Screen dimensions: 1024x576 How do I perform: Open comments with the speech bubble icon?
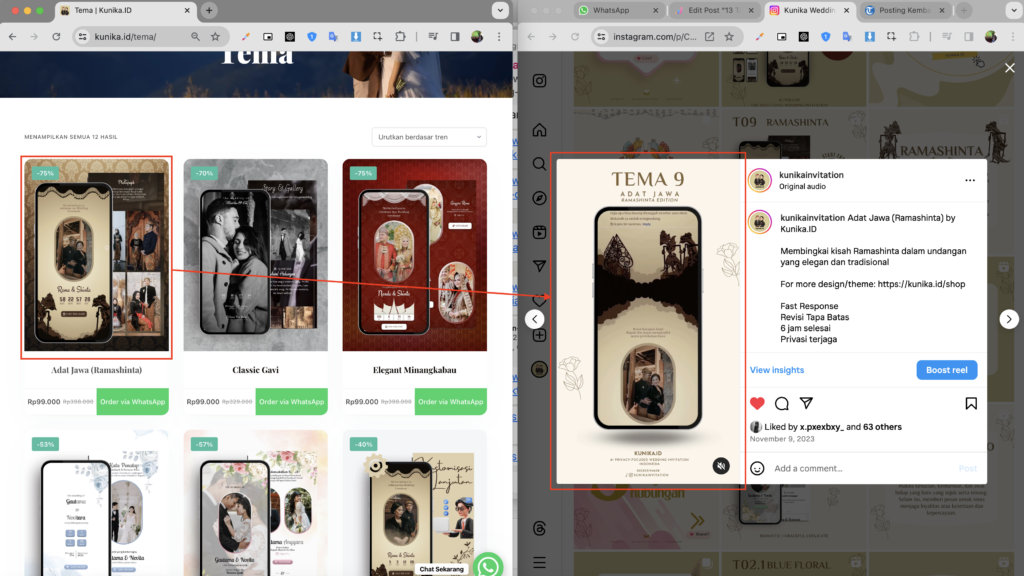coord(781,403)
